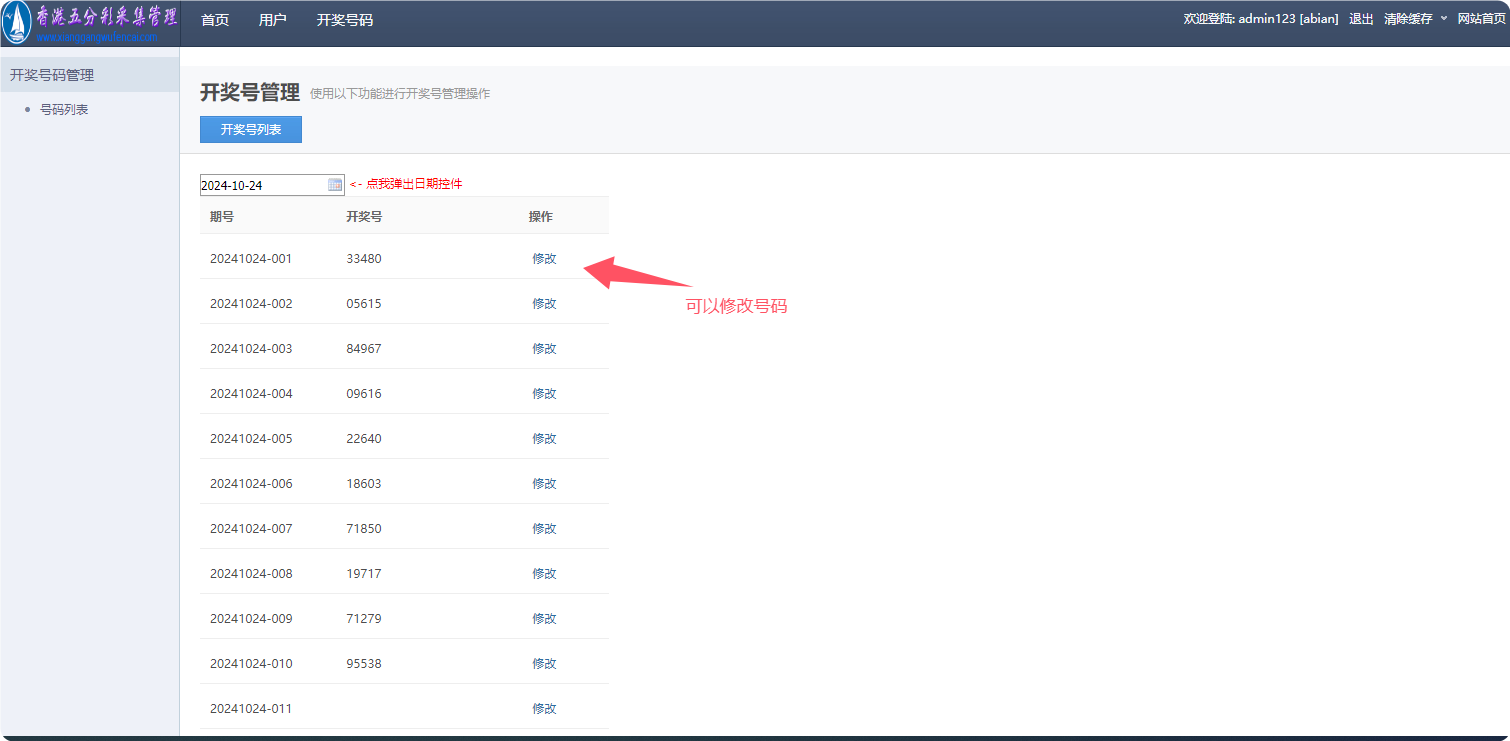The width and height of the screenshot is (1510, 741).
Task: Modify draw number 09616 row
Action: pyautogui.click(x=544, y=394)
